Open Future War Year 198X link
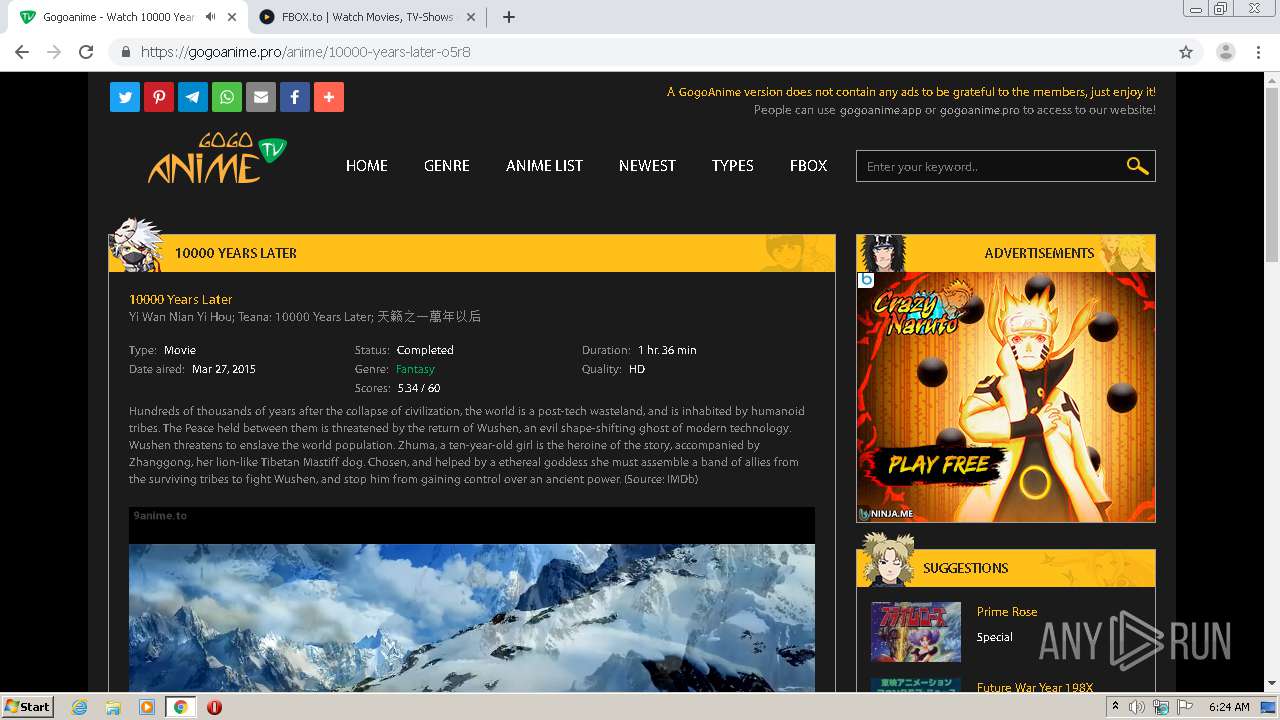This screenshot has width=1280, height=720. pos(1035,687)
